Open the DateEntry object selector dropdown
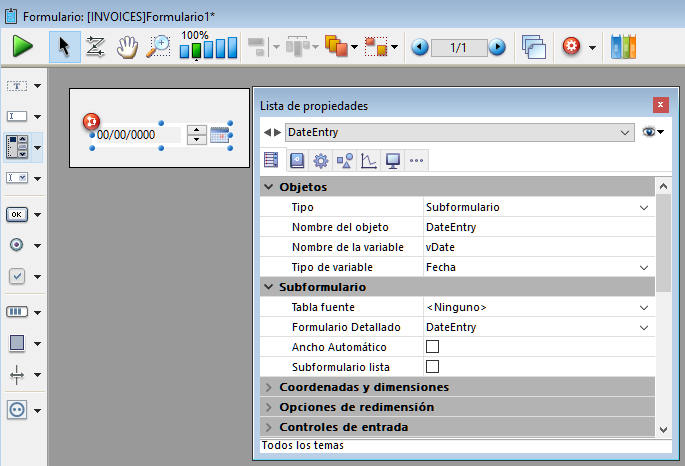Viewport: 685px width, 466px height. coord(626,132)
